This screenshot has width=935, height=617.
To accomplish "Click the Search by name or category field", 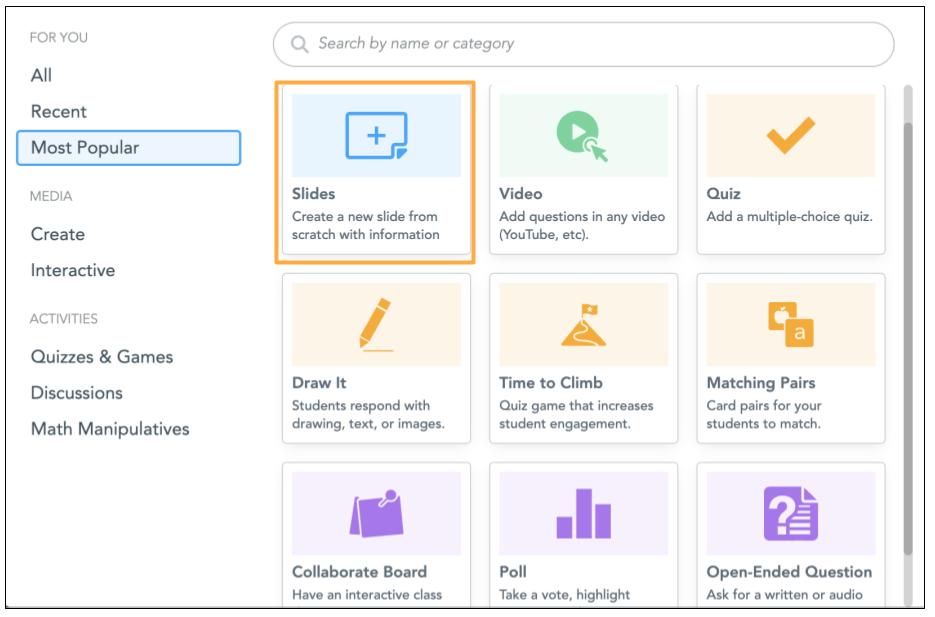I will [600, 45].
